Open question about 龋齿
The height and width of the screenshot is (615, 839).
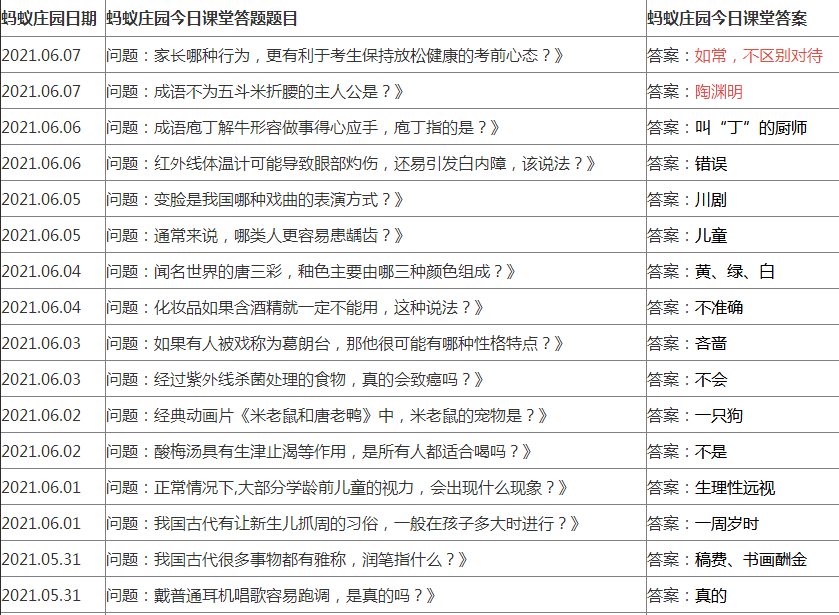tap(255, 235)
